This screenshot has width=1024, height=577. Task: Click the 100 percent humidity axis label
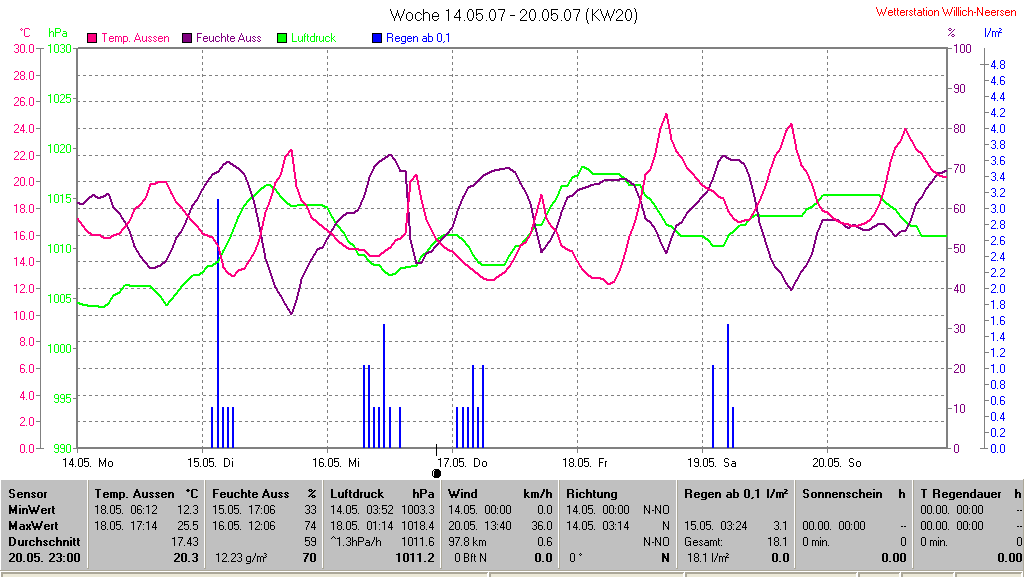coord(963,49)
